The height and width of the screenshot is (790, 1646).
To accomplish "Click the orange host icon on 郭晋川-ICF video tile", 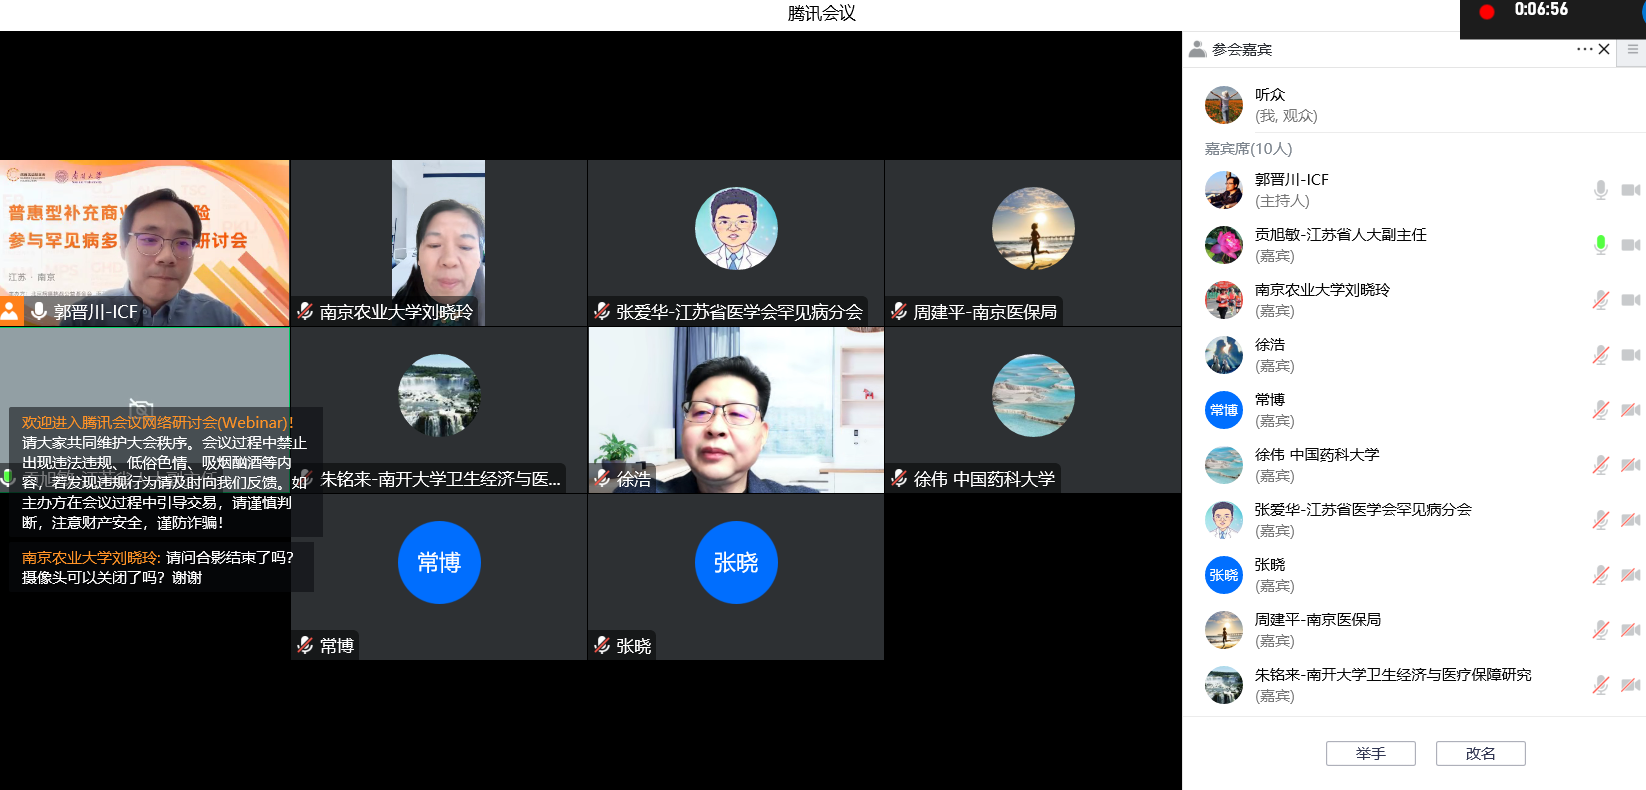I will [10, 310].
